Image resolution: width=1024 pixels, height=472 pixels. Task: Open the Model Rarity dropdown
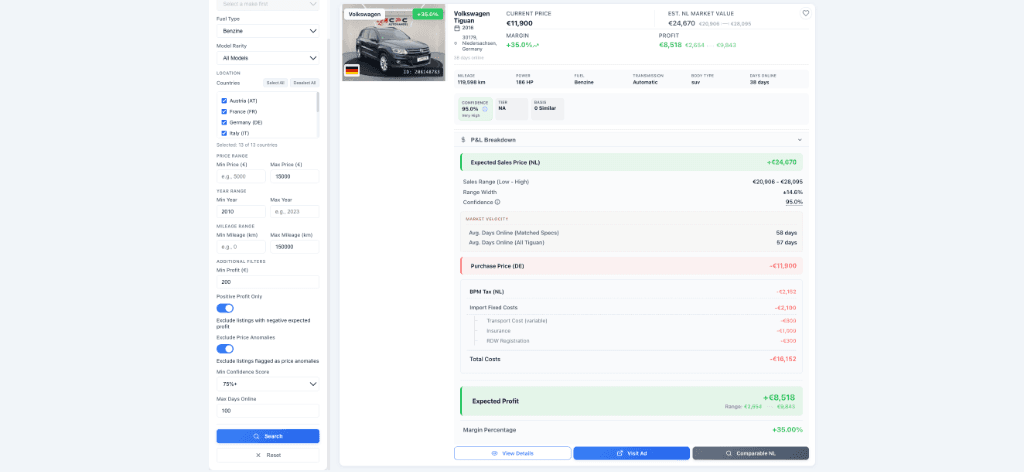268,58
